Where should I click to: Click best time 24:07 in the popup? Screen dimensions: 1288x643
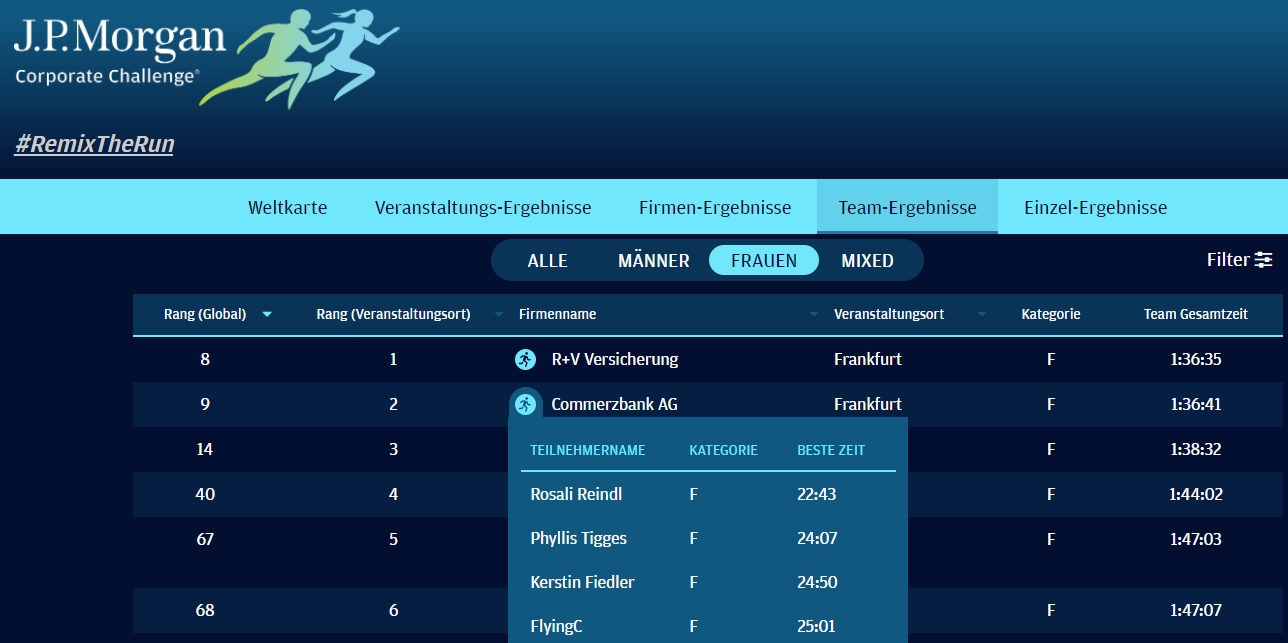[x=817, y=538]
